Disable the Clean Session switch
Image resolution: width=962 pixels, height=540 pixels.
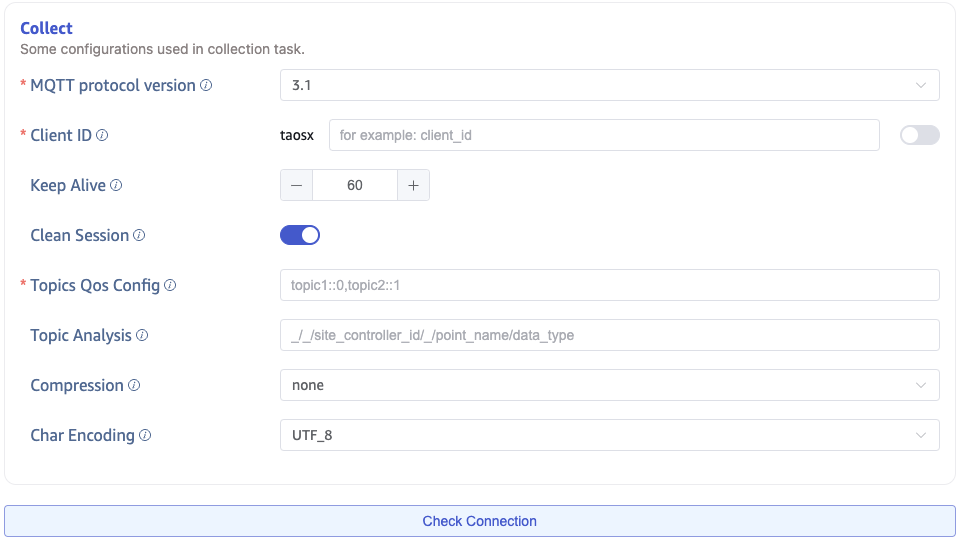click(300, 235)
